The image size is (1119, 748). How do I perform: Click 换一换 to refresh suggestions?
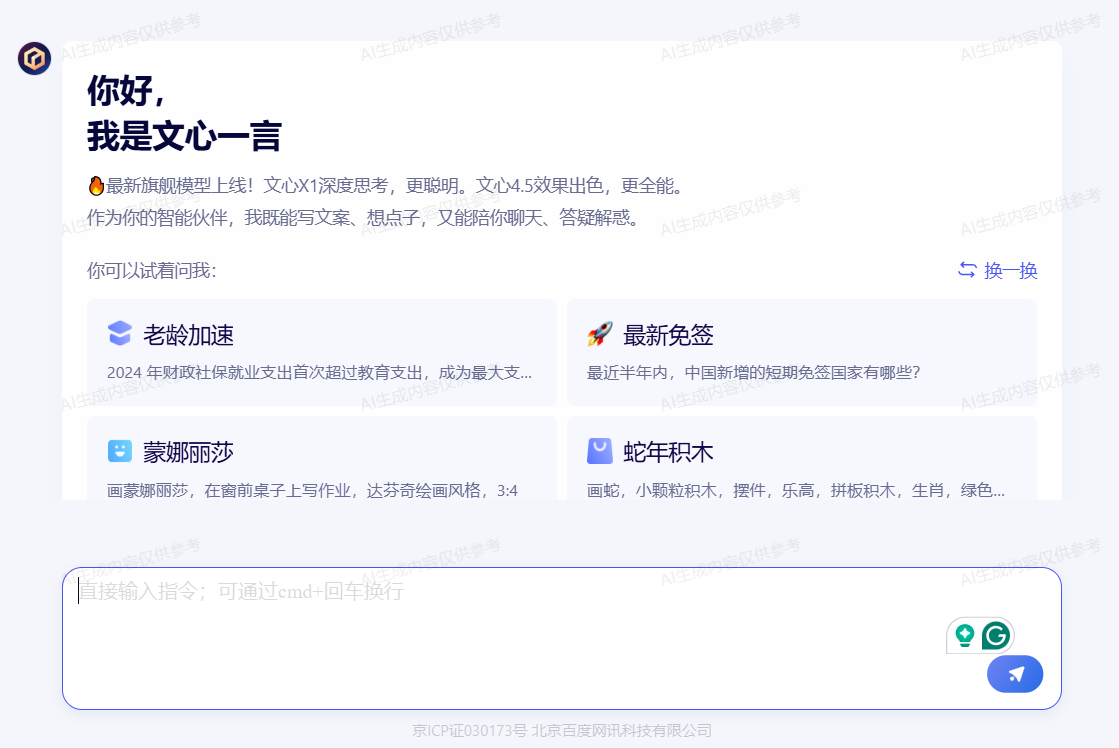pos(1008,271)
